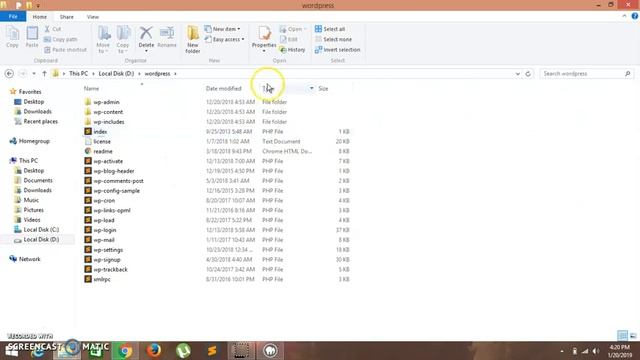Sort by Date modified column header
The image size is (640, 360).
click(x=224, y=89)
